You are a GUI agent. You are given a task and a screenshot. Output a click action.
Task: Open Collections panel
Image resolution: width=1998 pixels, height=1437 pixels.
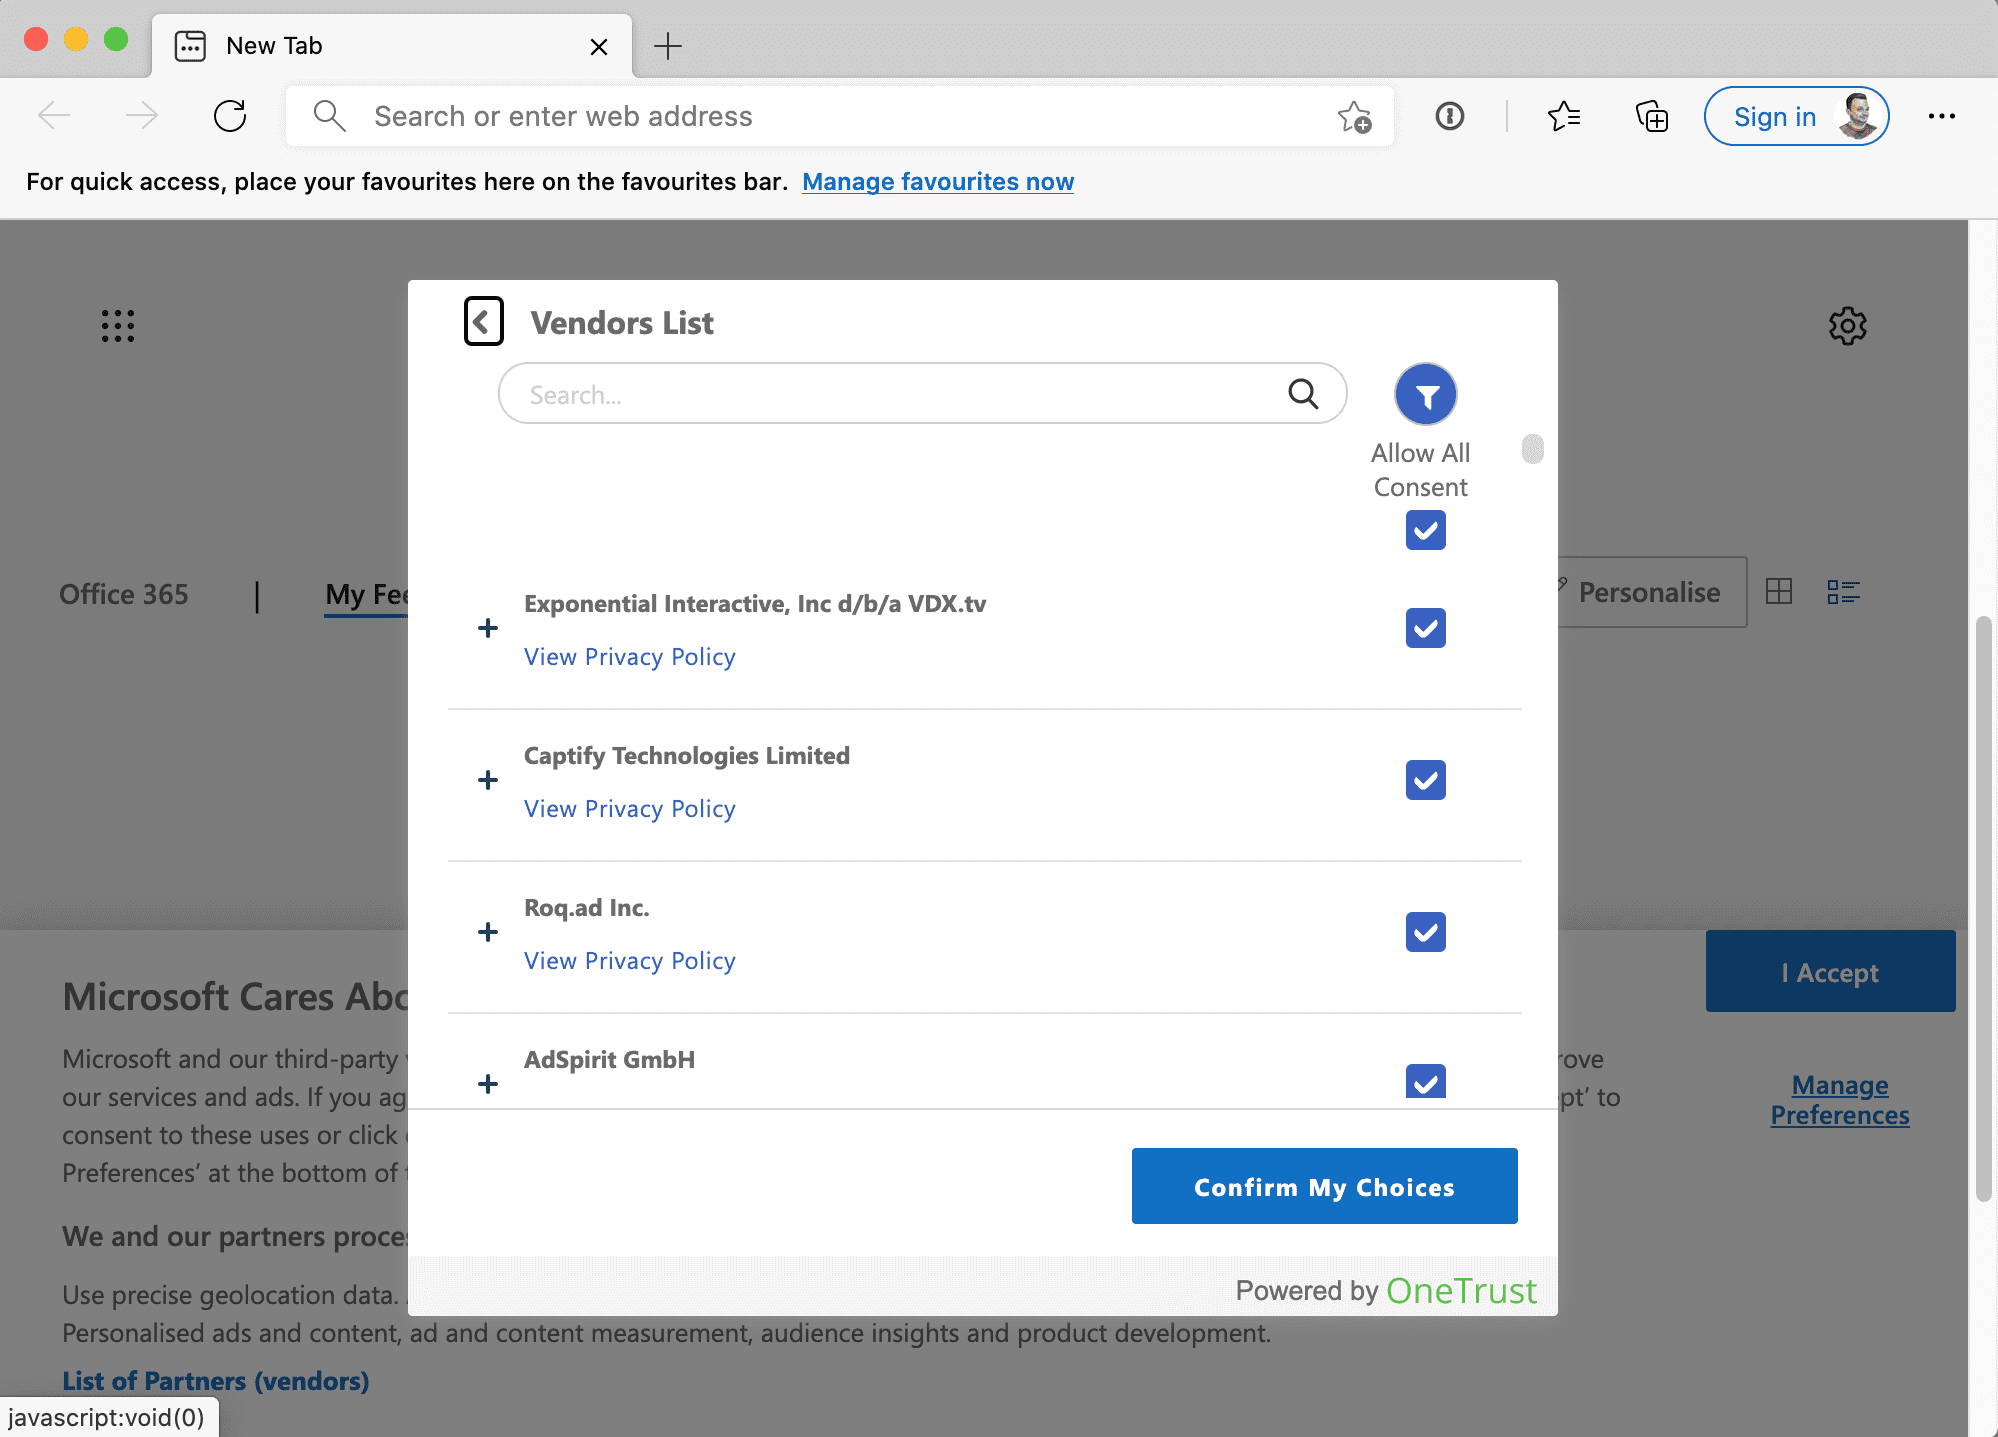[x=1652, y=116]
